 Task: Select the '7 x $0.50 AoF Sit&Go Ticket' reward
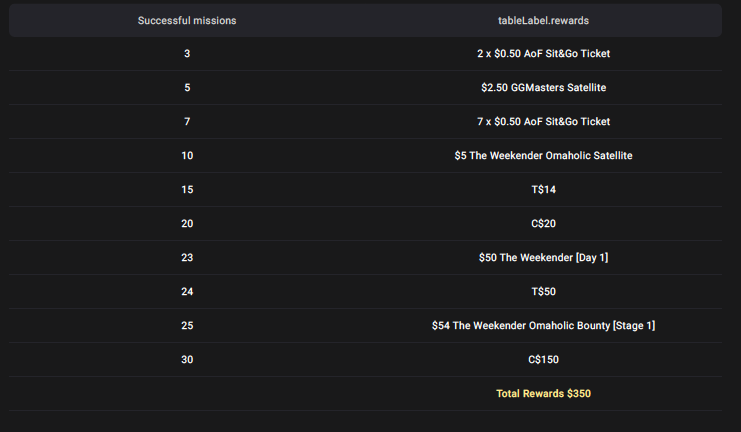(x=543, y=122)
